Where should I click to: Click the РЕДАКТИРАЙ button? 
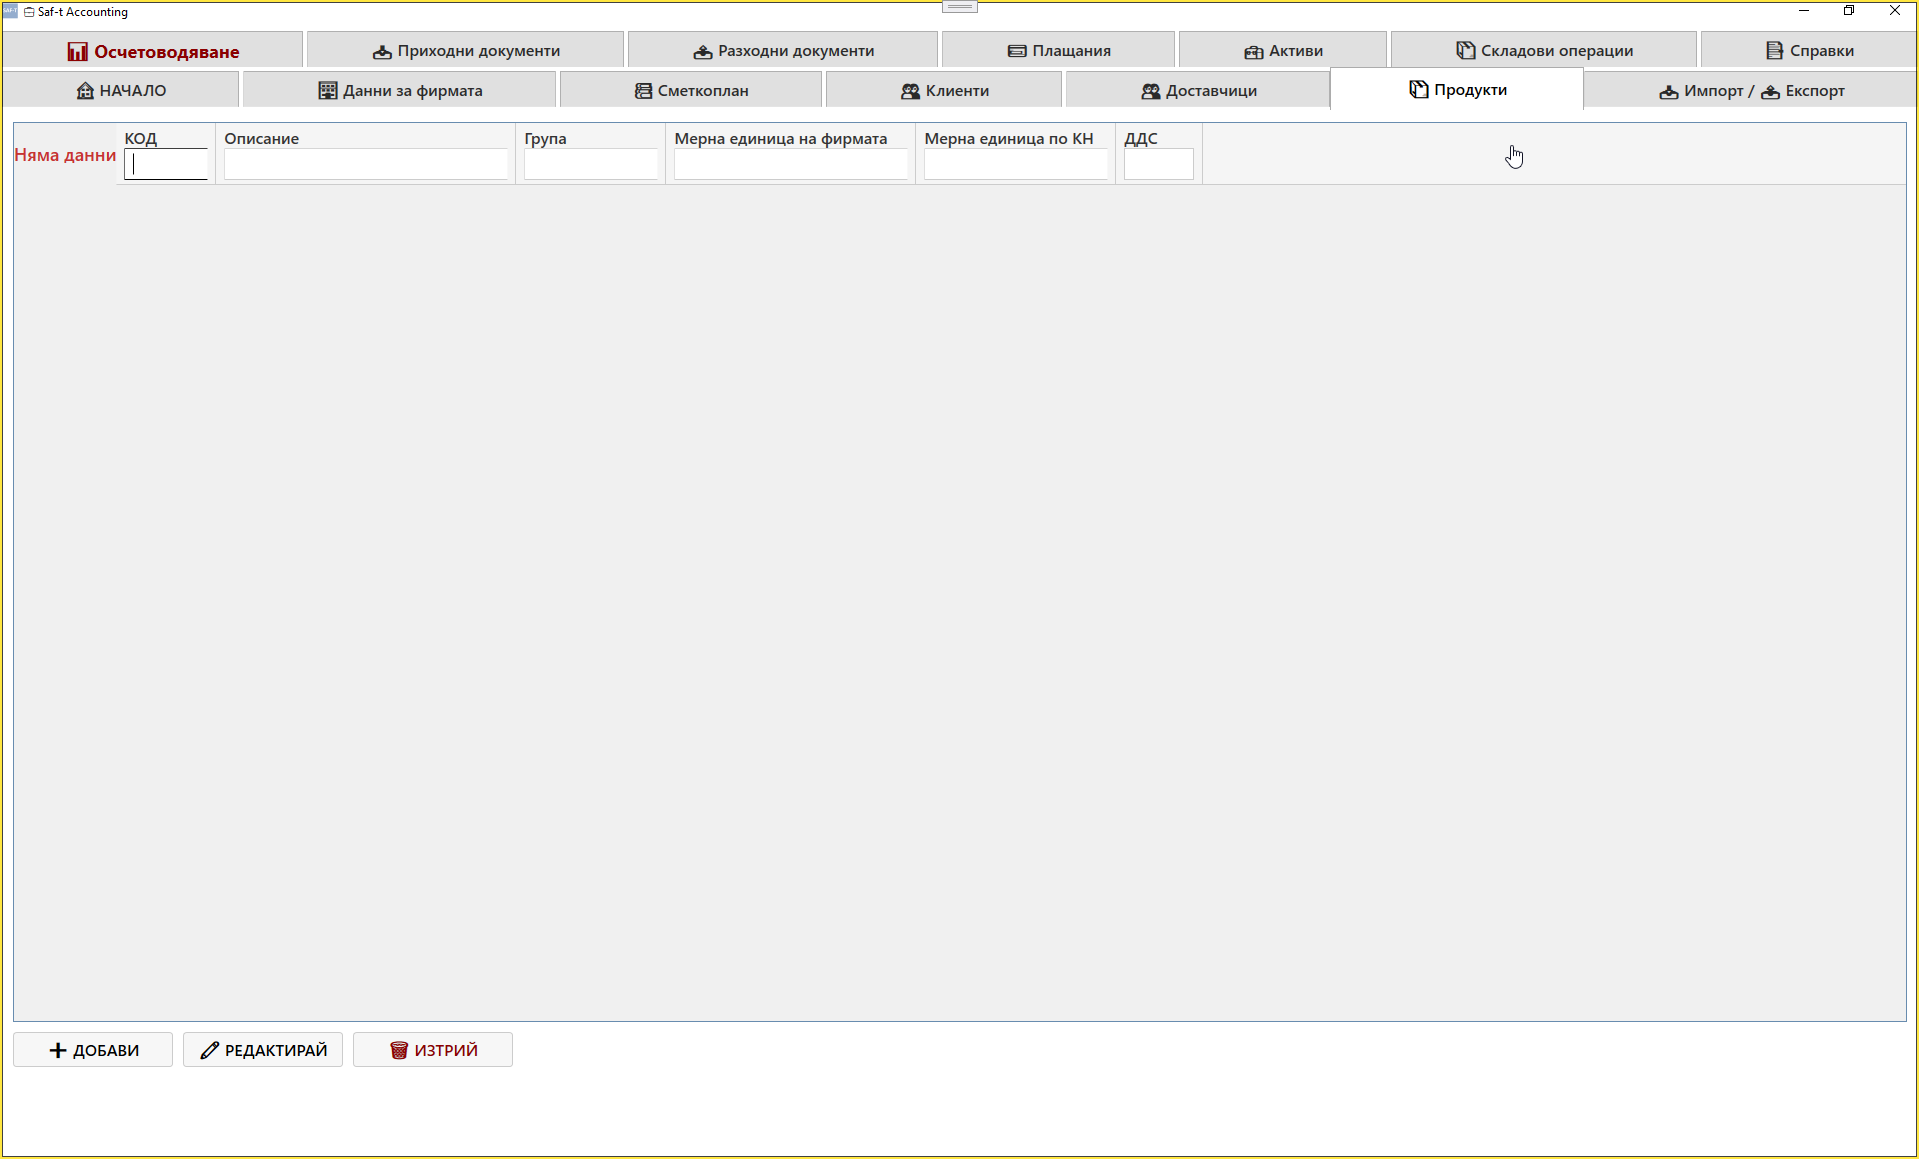pos(263,1050)
